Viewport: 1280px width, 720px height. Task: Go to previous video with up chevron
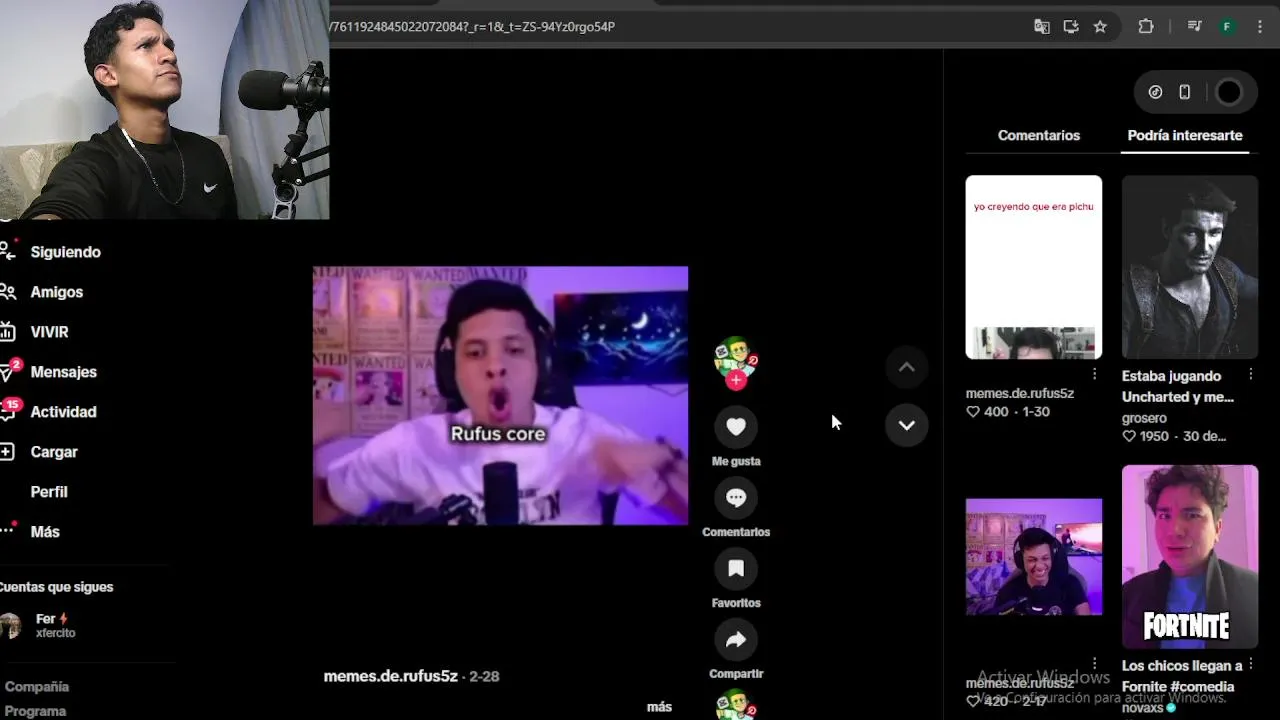point(906,367)
